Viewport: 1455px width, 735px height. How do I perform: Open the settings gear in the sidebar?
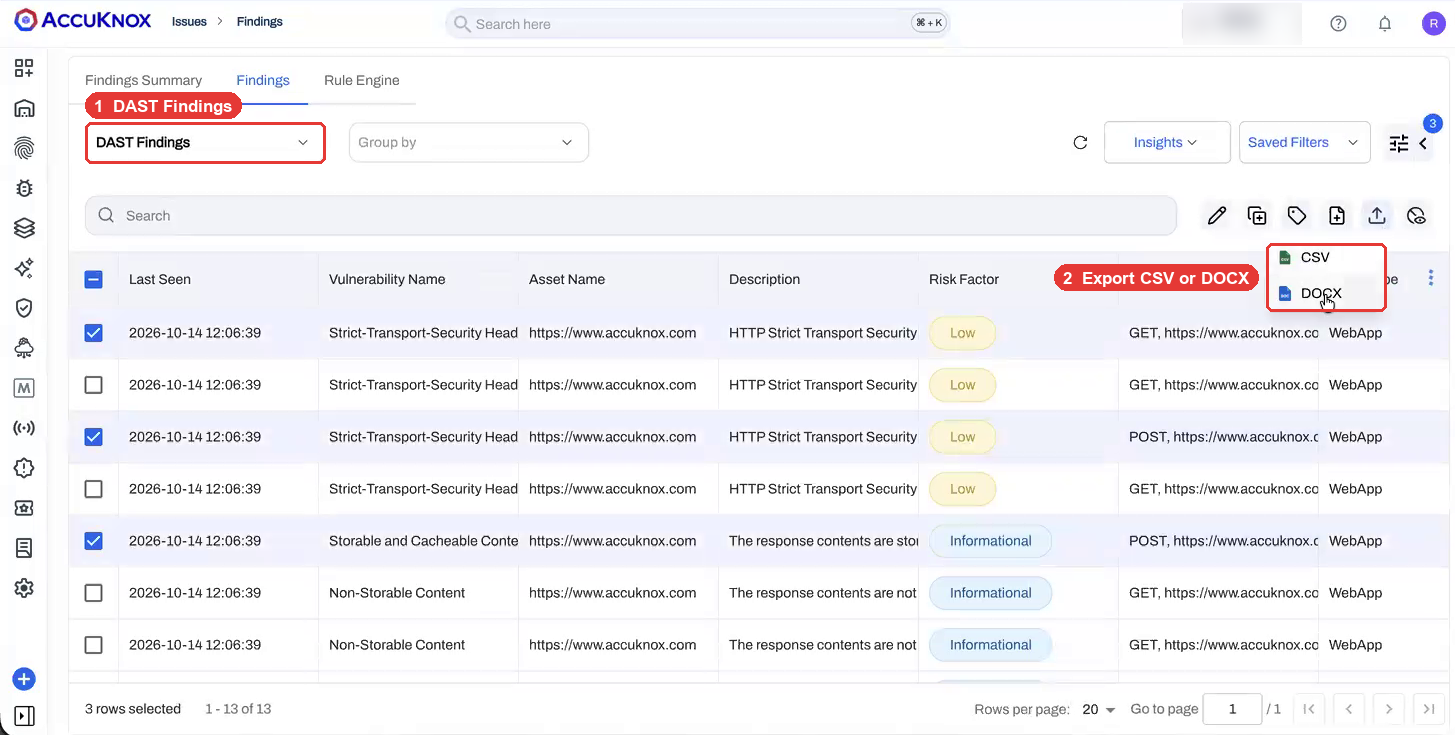point(24,588)
